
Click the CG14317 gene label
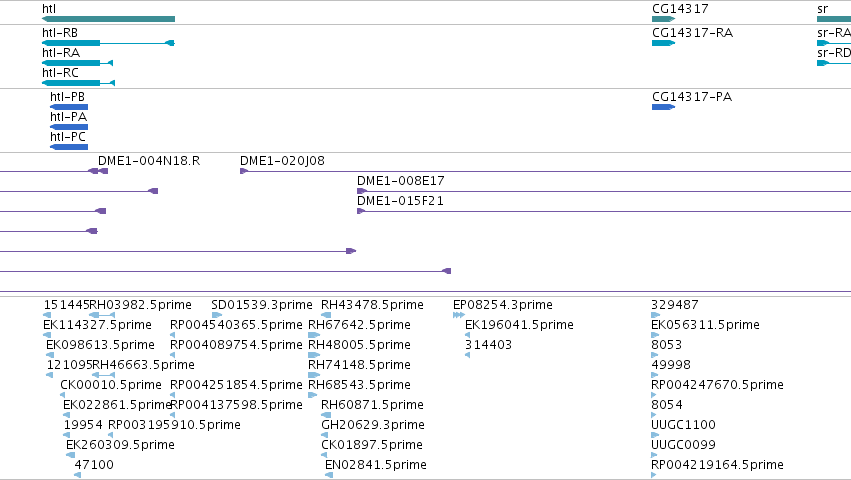click(680, 9)
